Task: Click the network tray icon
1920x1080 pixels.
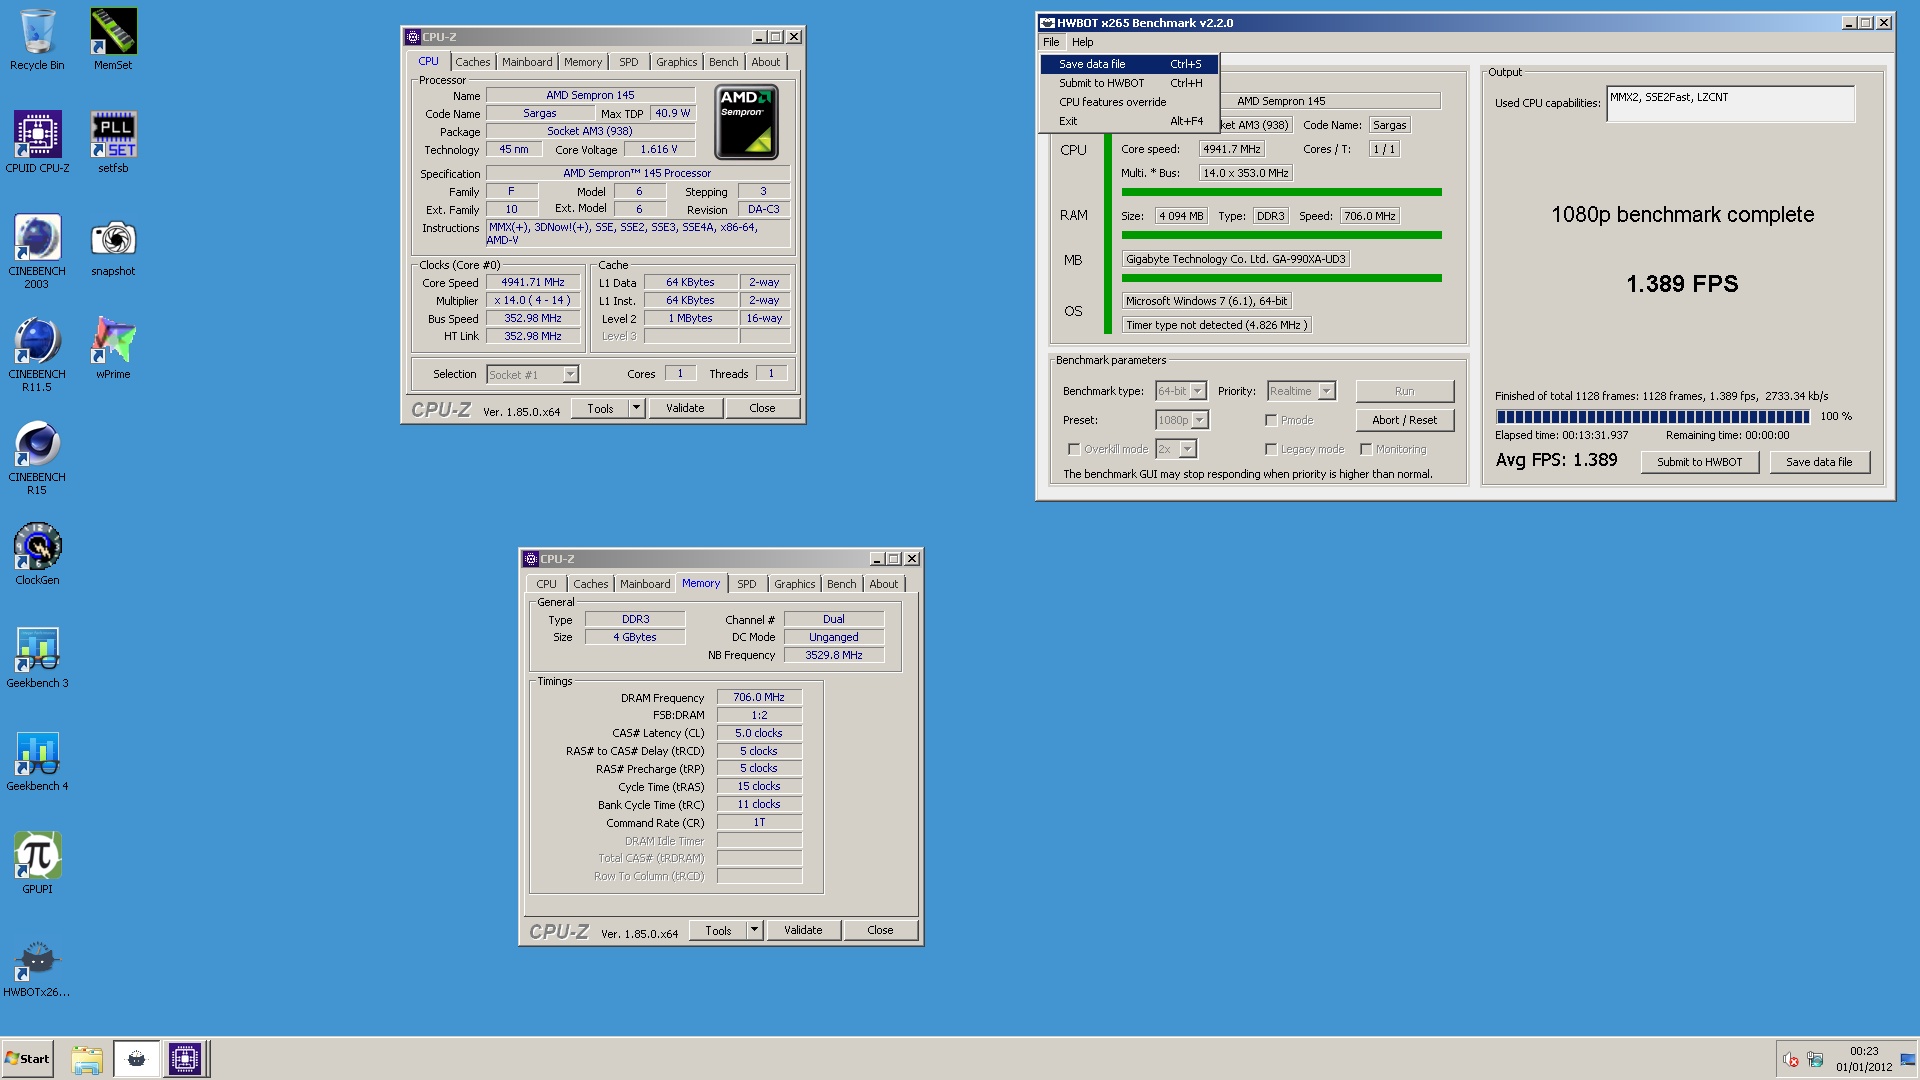Action: click(x=1815, y=1059)
